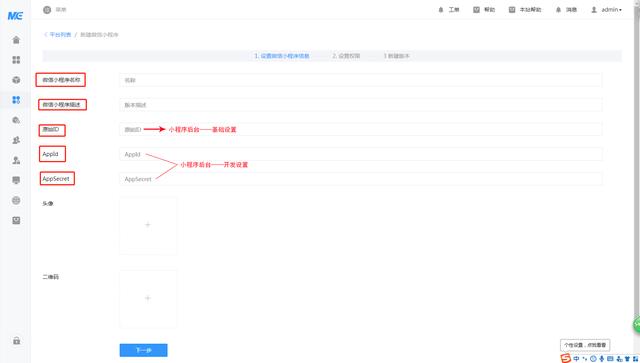The height and width of the screenshot is (363, 640).
Task: Toggle punctuation mode in the IME bar
Action: (x=584, y=359)
